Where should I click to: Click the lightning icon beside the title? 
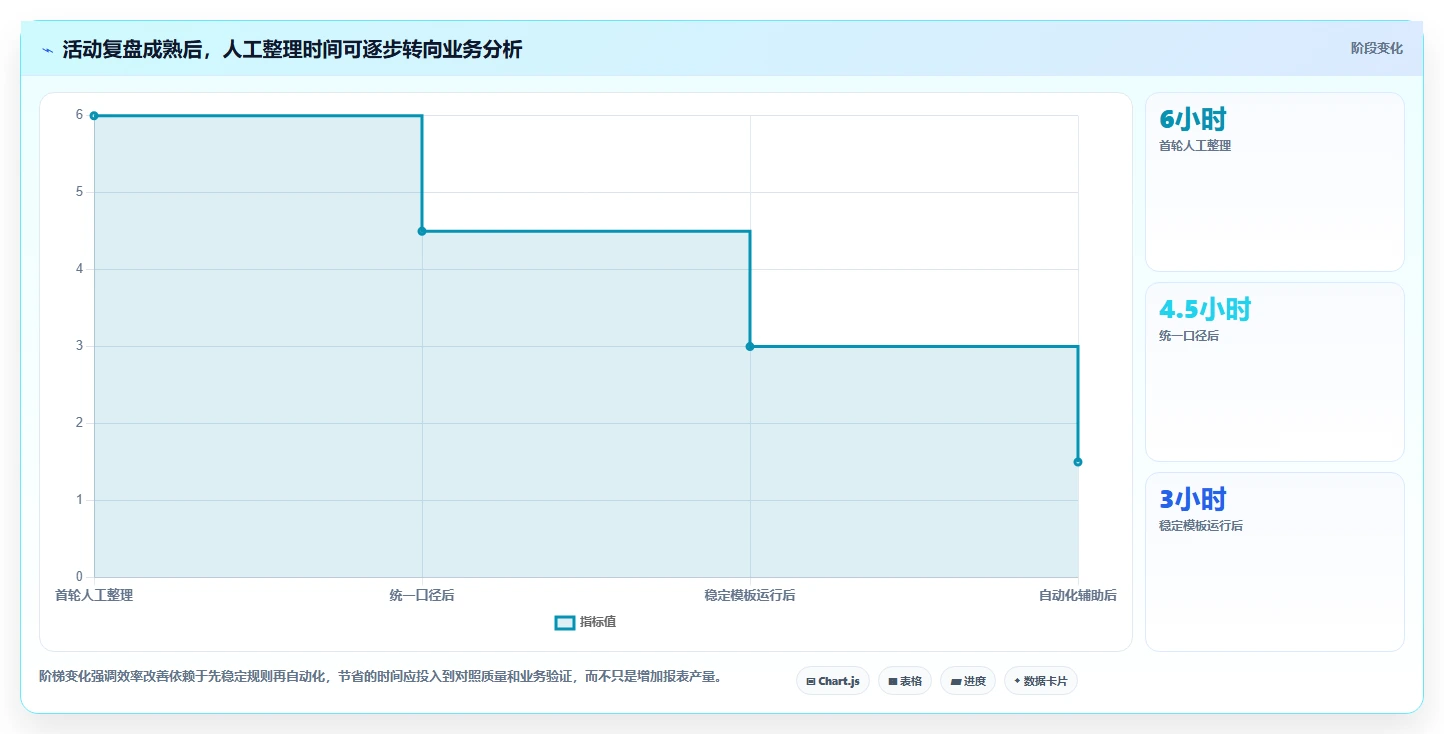coord(47,50)
